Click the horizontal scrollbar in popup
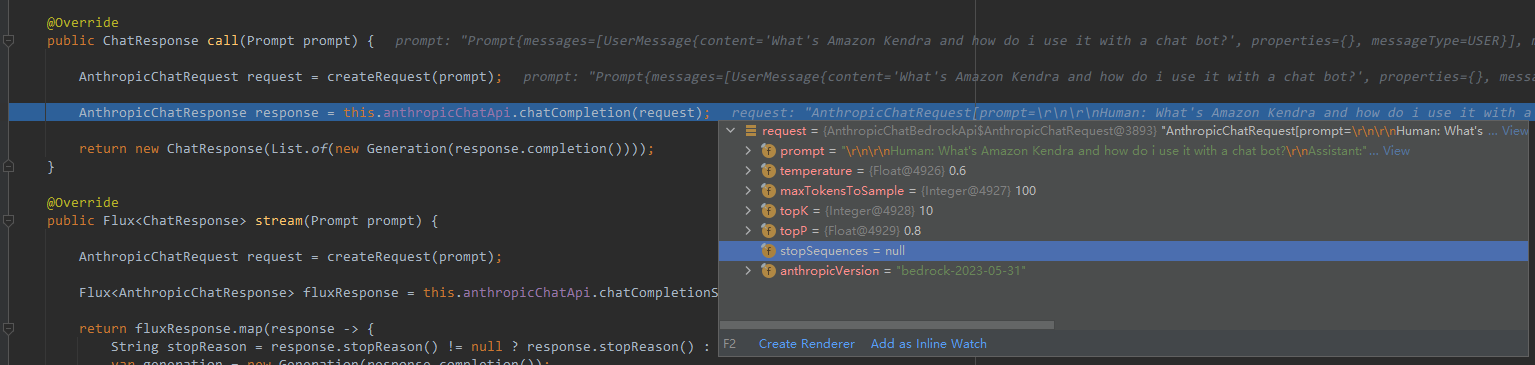The height and width of the screenshot is (365, 1535). click(887, 325)
